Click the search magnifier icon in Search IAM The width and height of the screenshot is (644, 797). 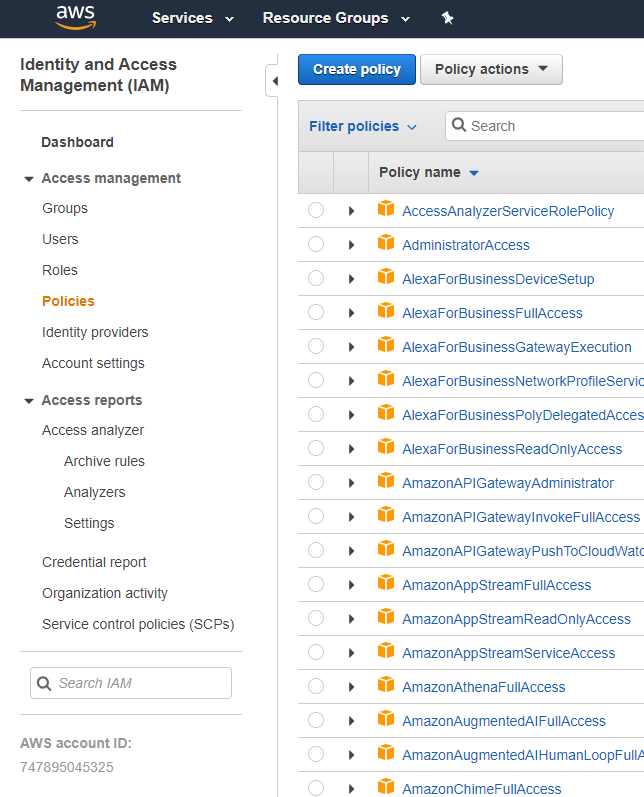click(44, 683)
